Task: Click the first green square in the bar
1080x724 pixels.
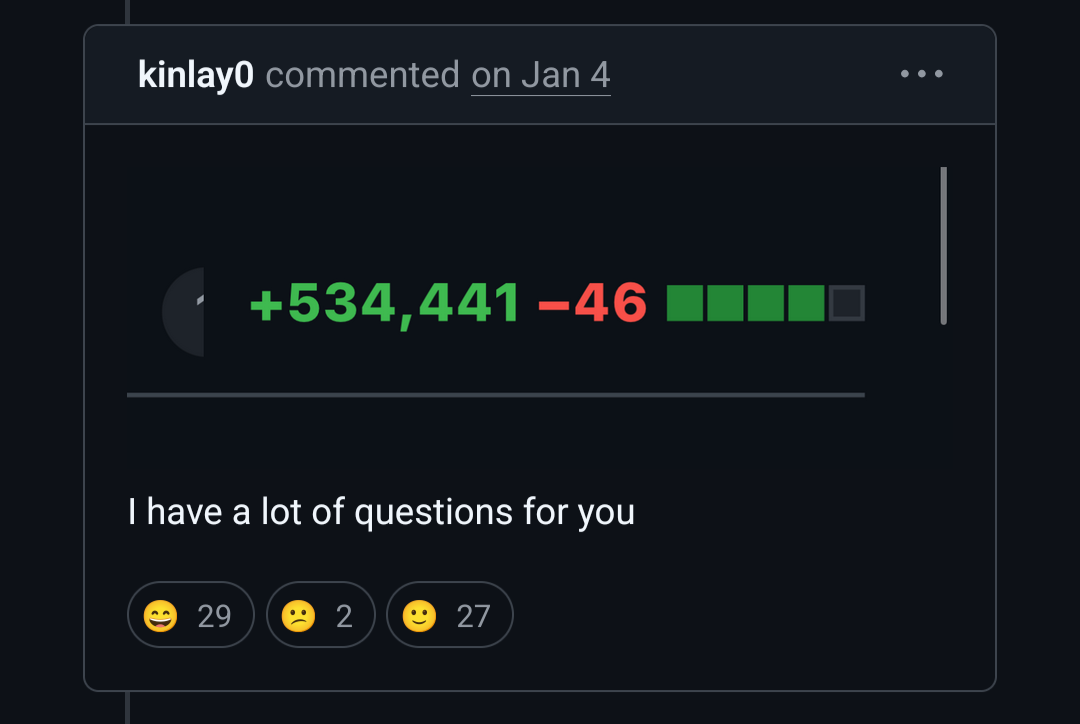Action: 686,303
